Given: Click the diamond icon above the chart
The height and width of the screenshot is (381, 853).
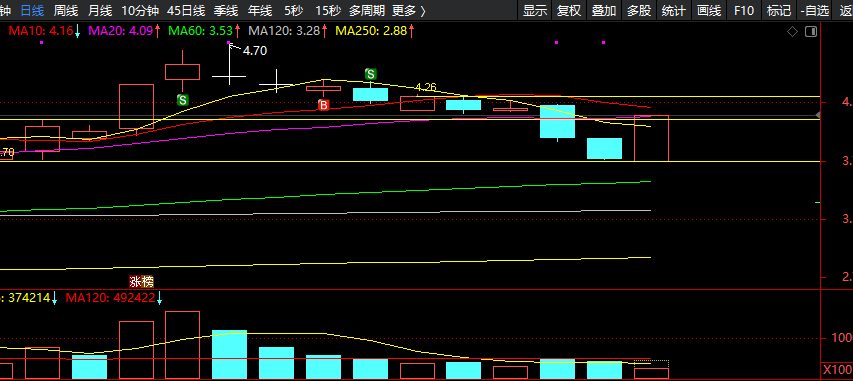Looking at the screenshot, I should (x=793, y=32).
